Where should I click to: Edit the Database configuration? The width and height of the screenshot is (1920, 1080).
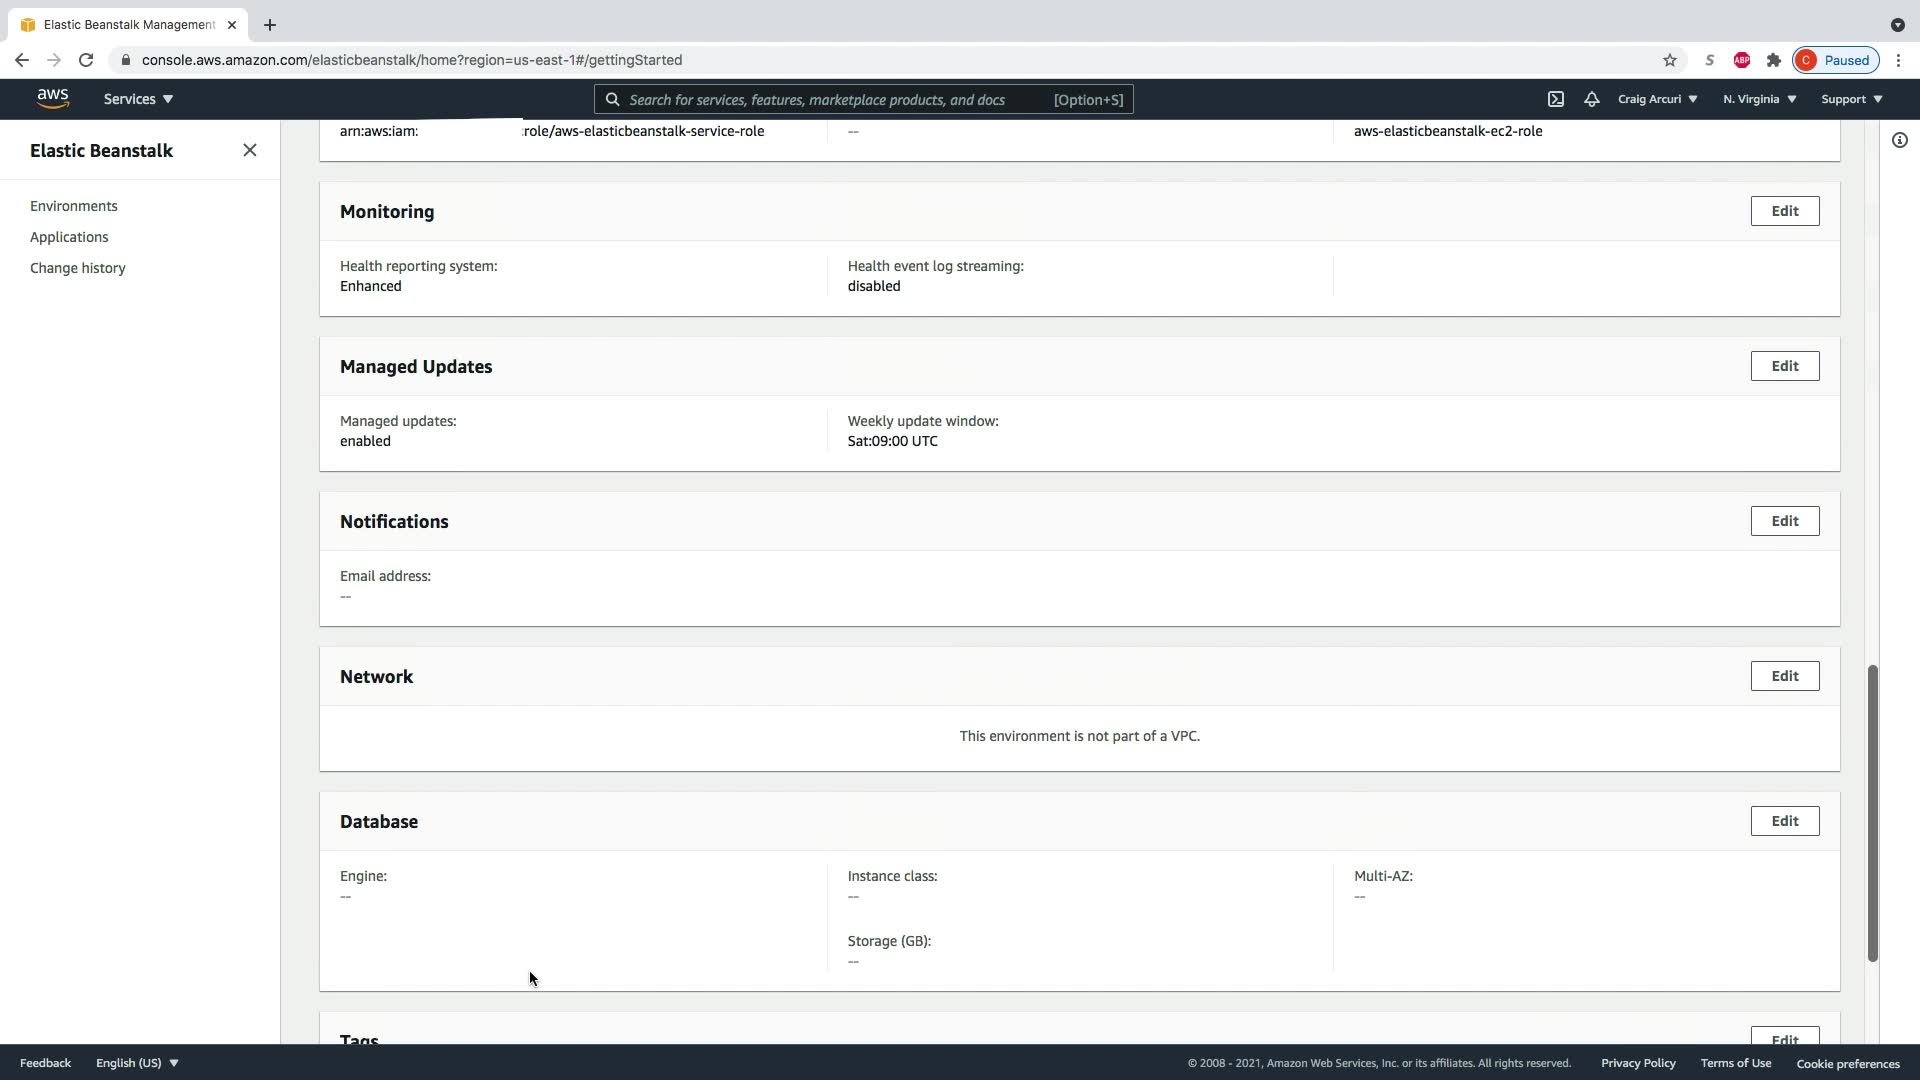[1784, 821]
